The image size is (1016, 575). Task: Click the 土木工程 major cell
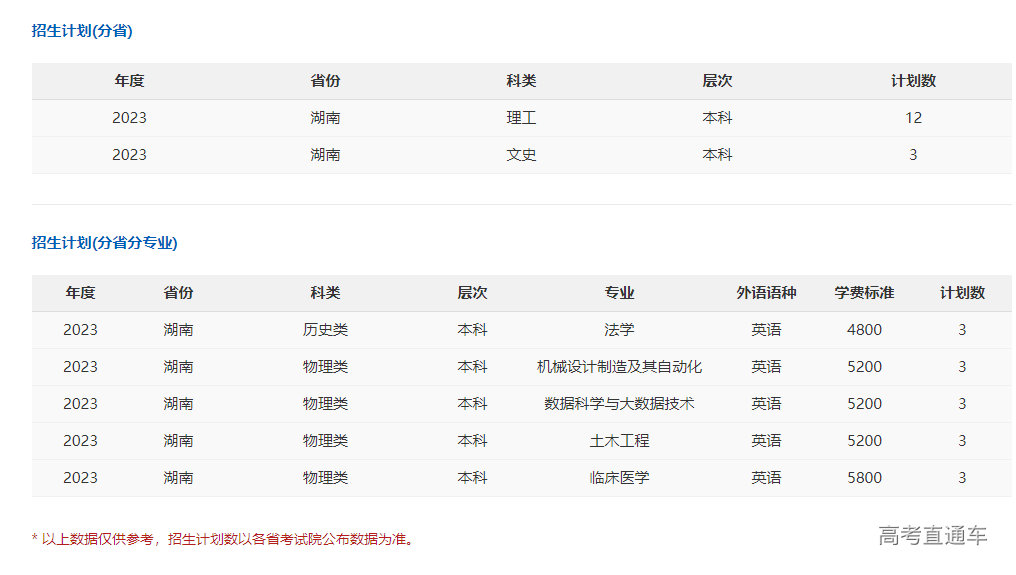[619, 441]
